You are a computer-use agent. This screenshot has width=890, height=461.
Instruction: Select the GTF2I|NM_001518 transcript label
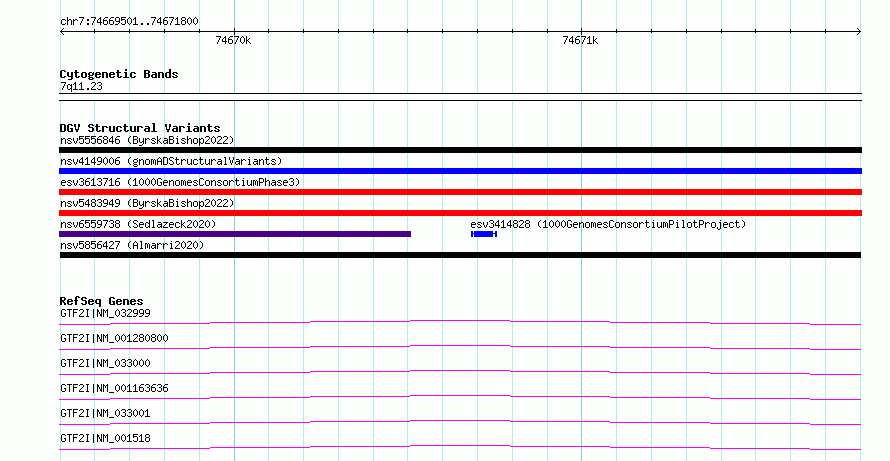pos(105,438)
